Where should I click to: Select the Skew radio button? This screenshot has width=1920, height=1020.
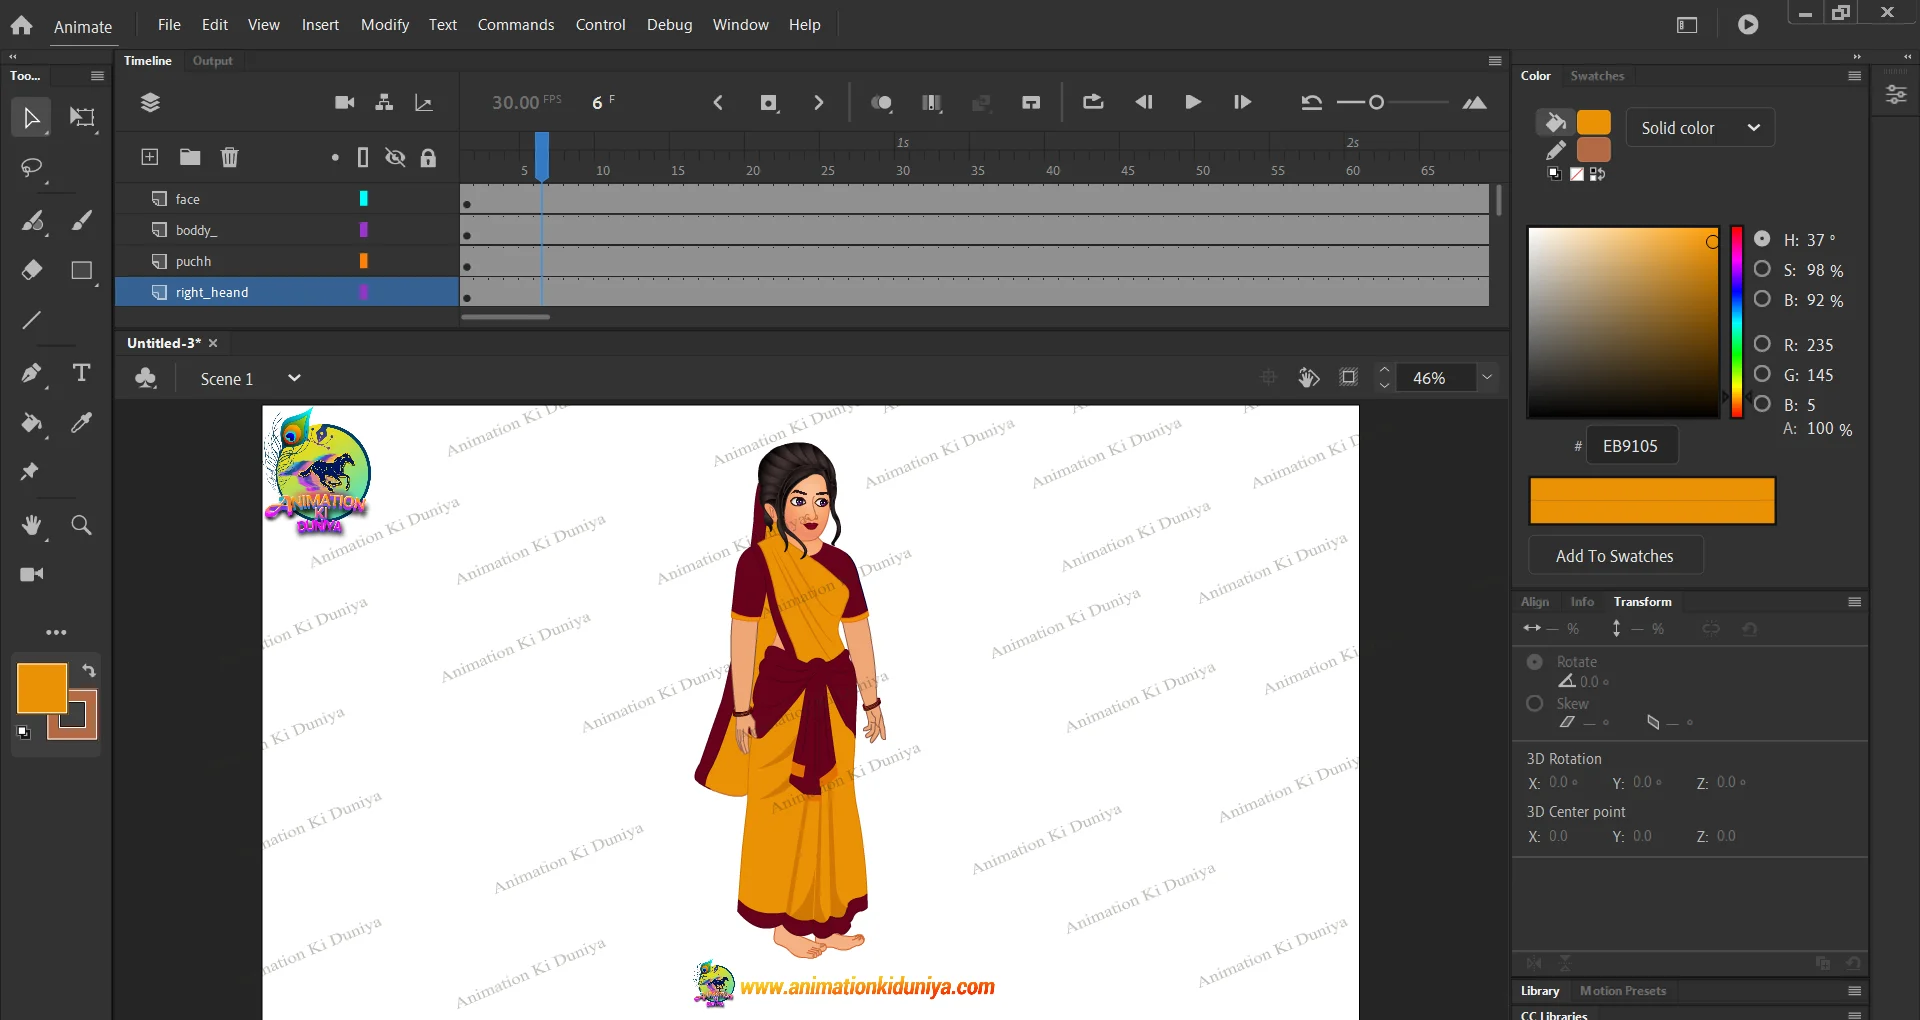click(x=1535, y=703)
